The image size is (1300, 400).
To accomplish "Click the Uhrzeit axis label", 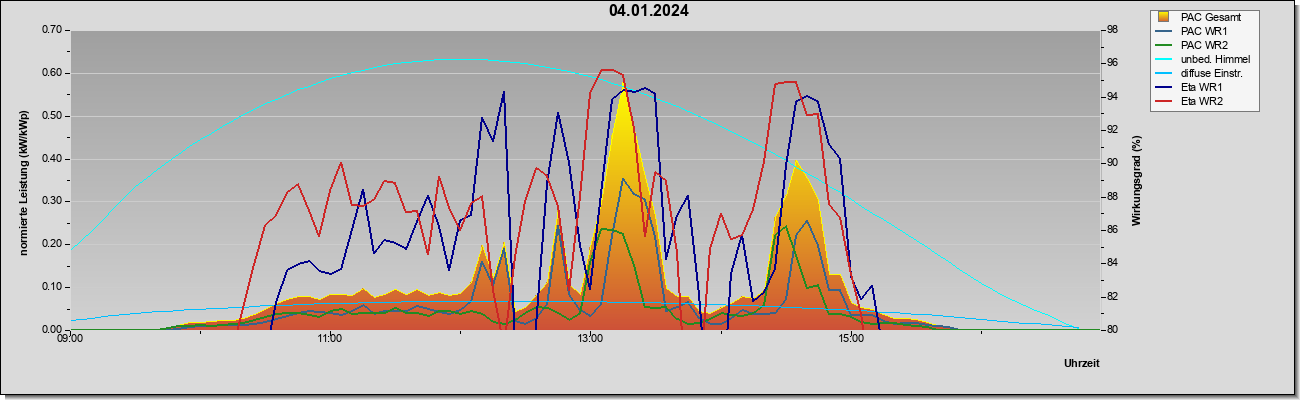I will tap(1081, 363).
